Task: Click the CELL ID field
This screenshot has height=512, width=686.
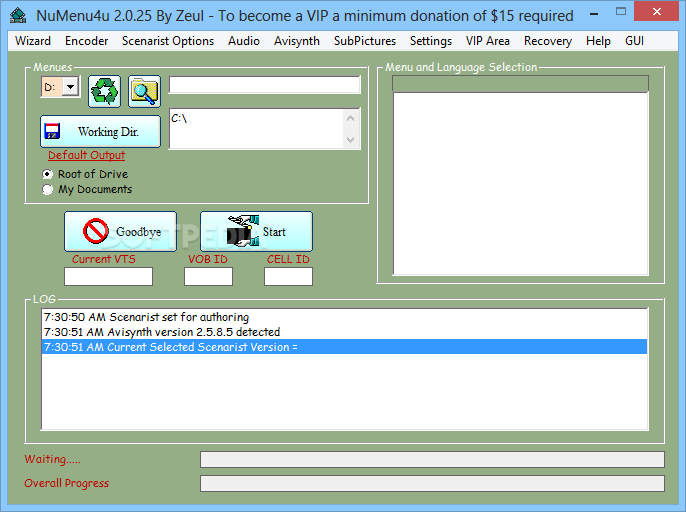Action: (x=288, y=277)
